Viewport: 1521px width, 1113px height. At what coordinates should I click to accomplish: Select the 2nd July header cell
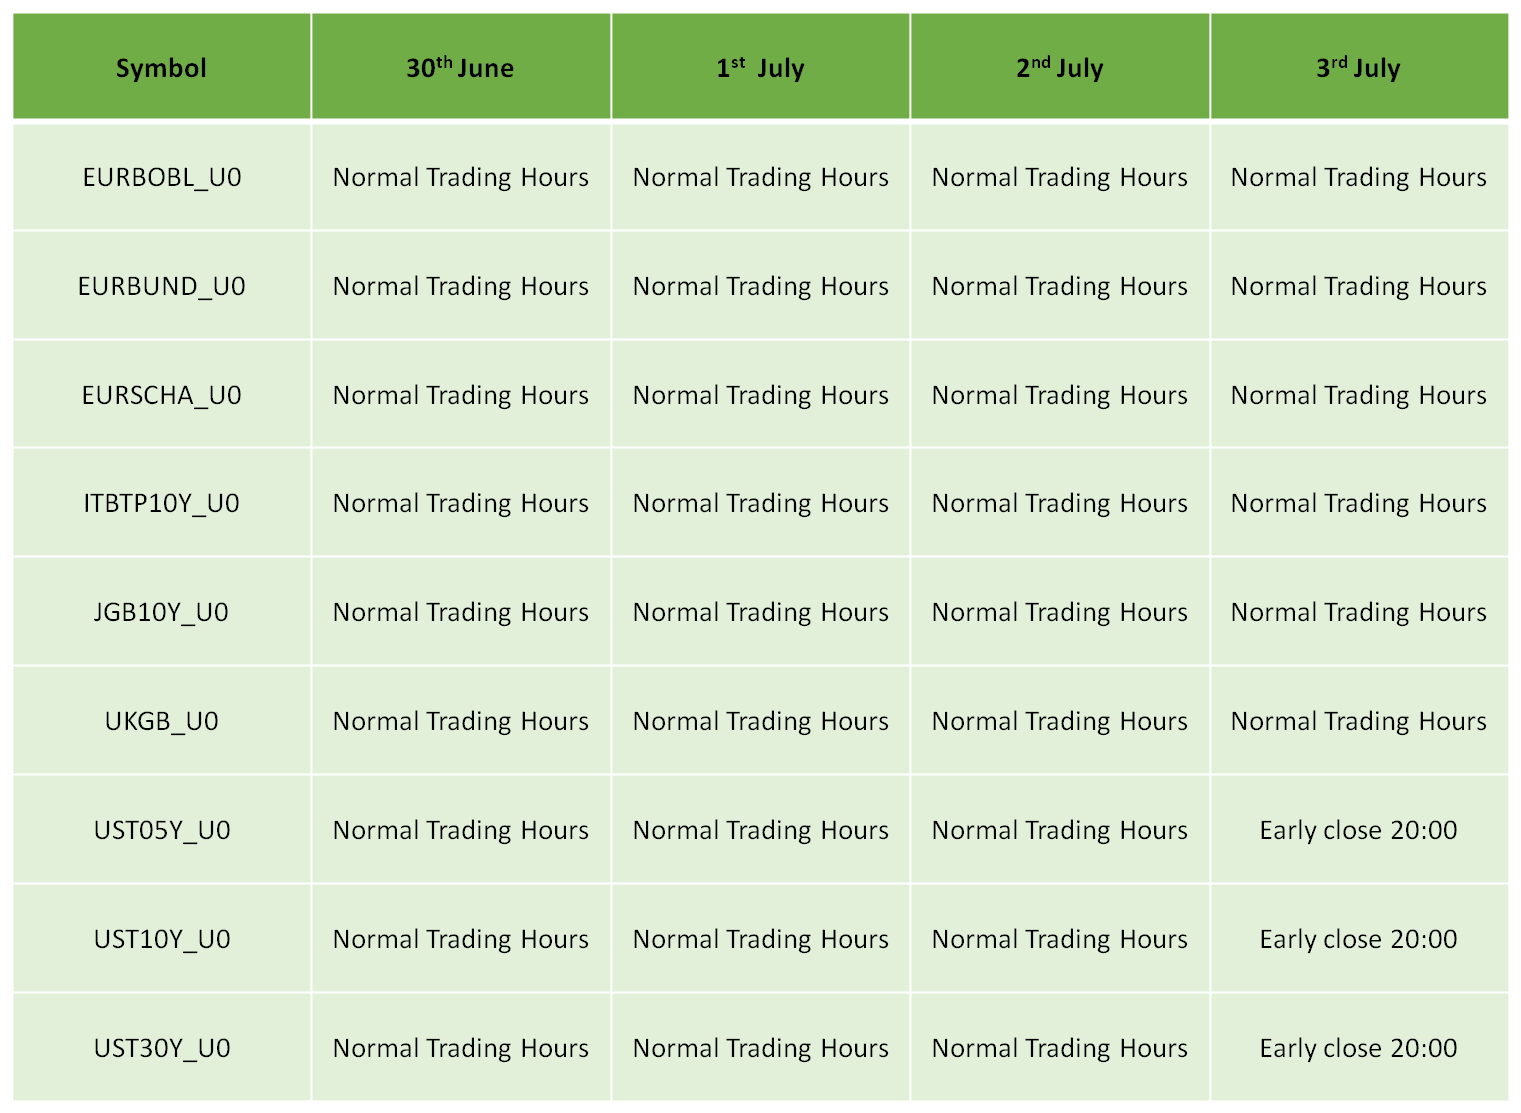tap(1060, 67)
